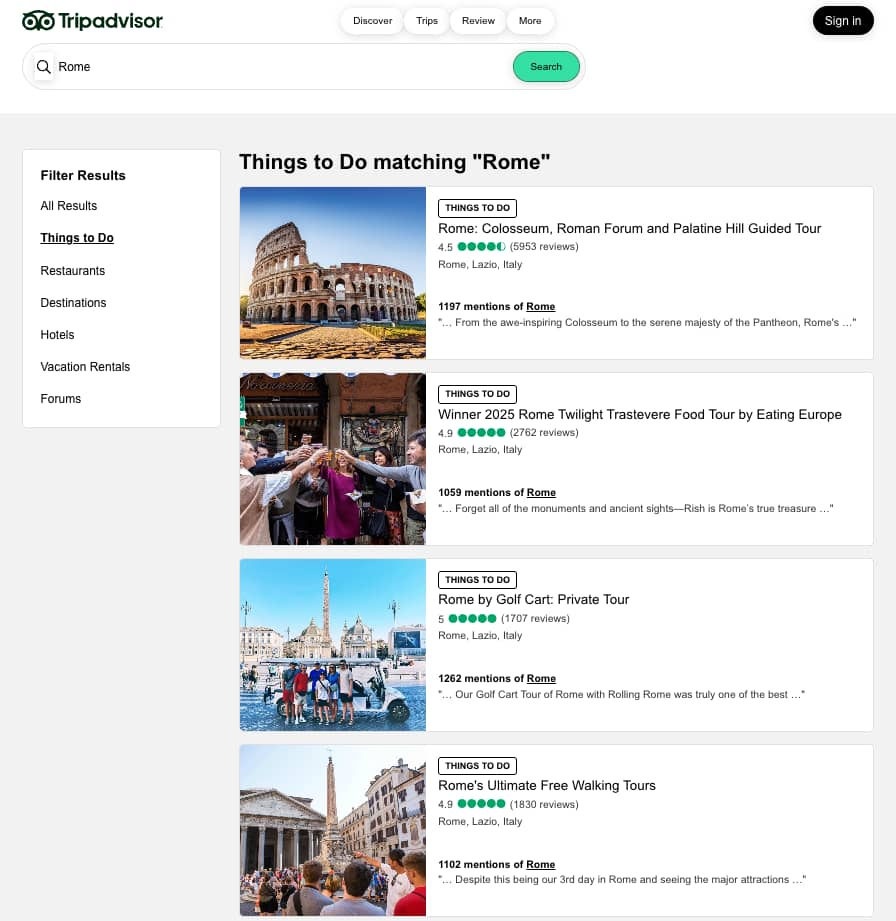
Task: Open the Colosseum photo thumbnail
Action: click(x=333, y=273)
